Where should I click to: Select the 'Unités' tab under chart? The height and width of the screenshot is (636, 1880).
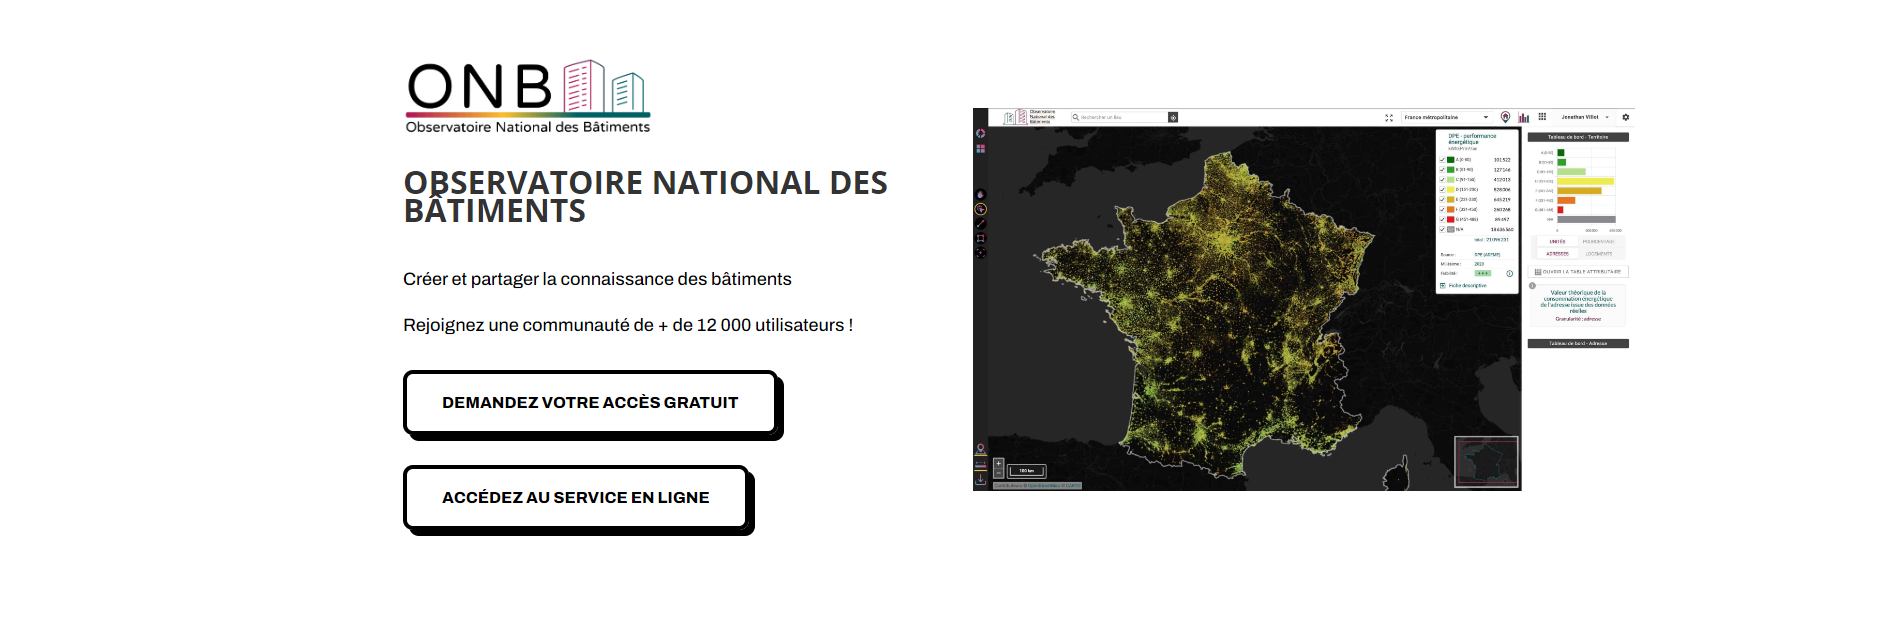pos(1557,241)
